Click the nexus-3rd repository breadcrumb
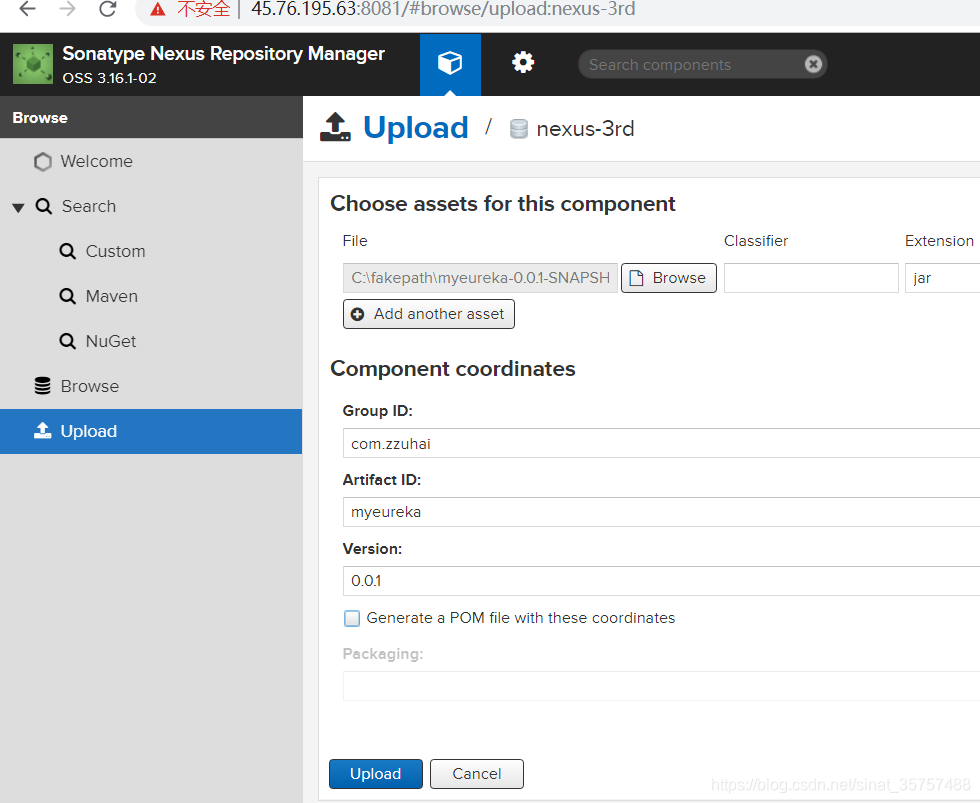This screenshot has width=980, height=803. pos(585,129)
